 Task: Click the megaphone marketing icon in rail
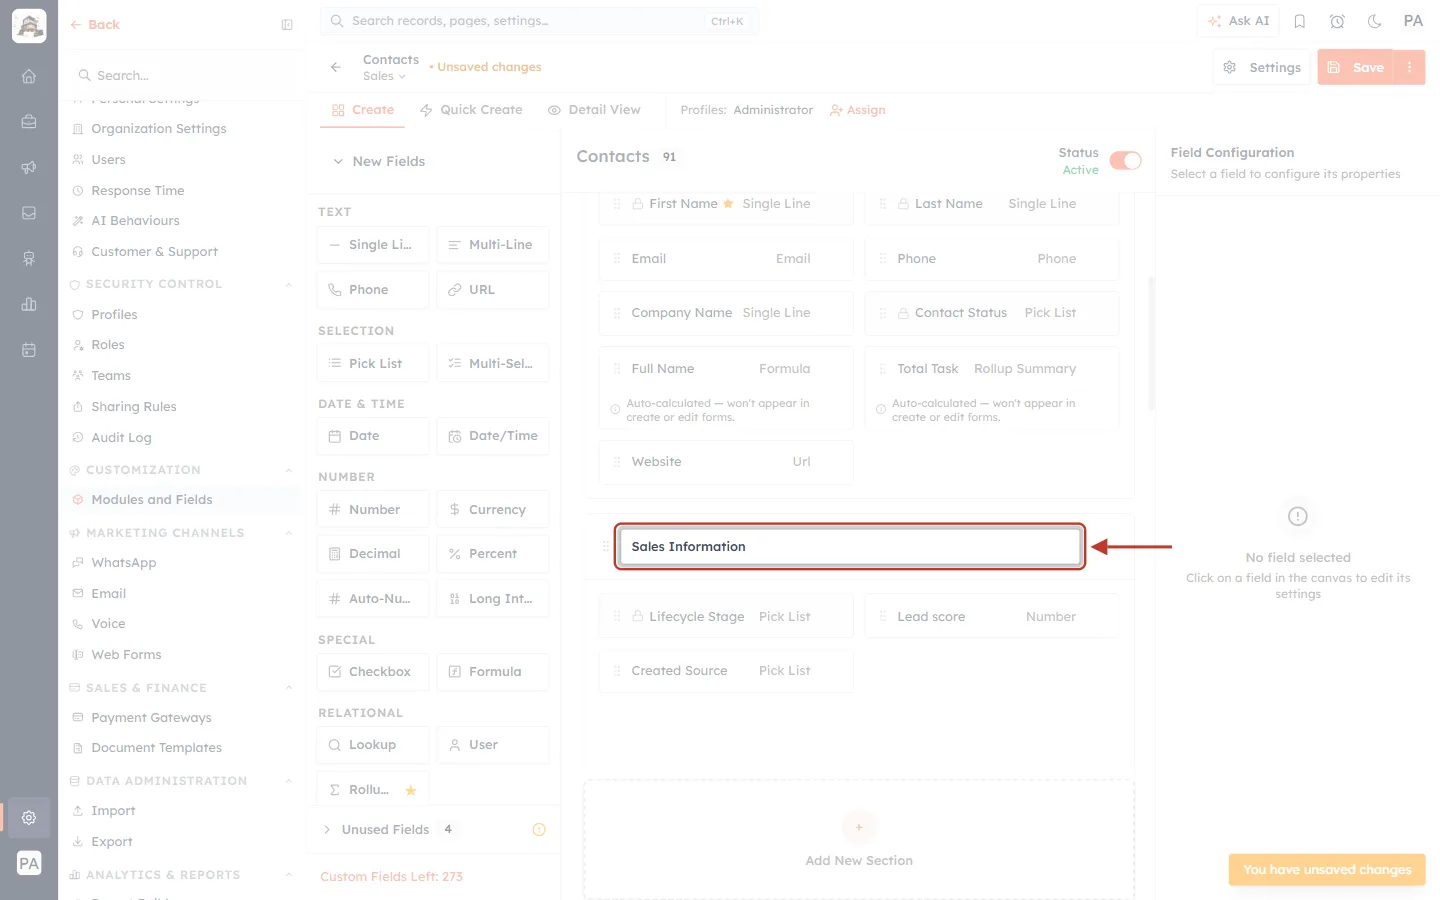(29, 167)
